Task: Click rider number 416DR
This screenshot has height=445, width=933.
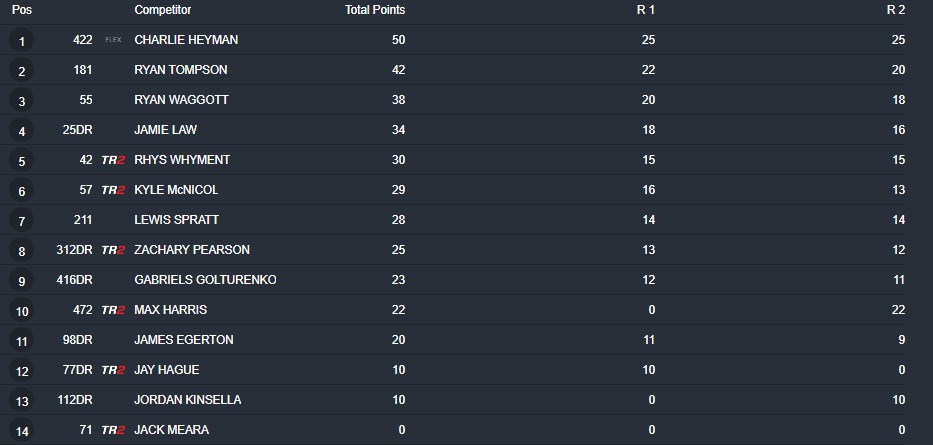Action: tap(74, 280)
